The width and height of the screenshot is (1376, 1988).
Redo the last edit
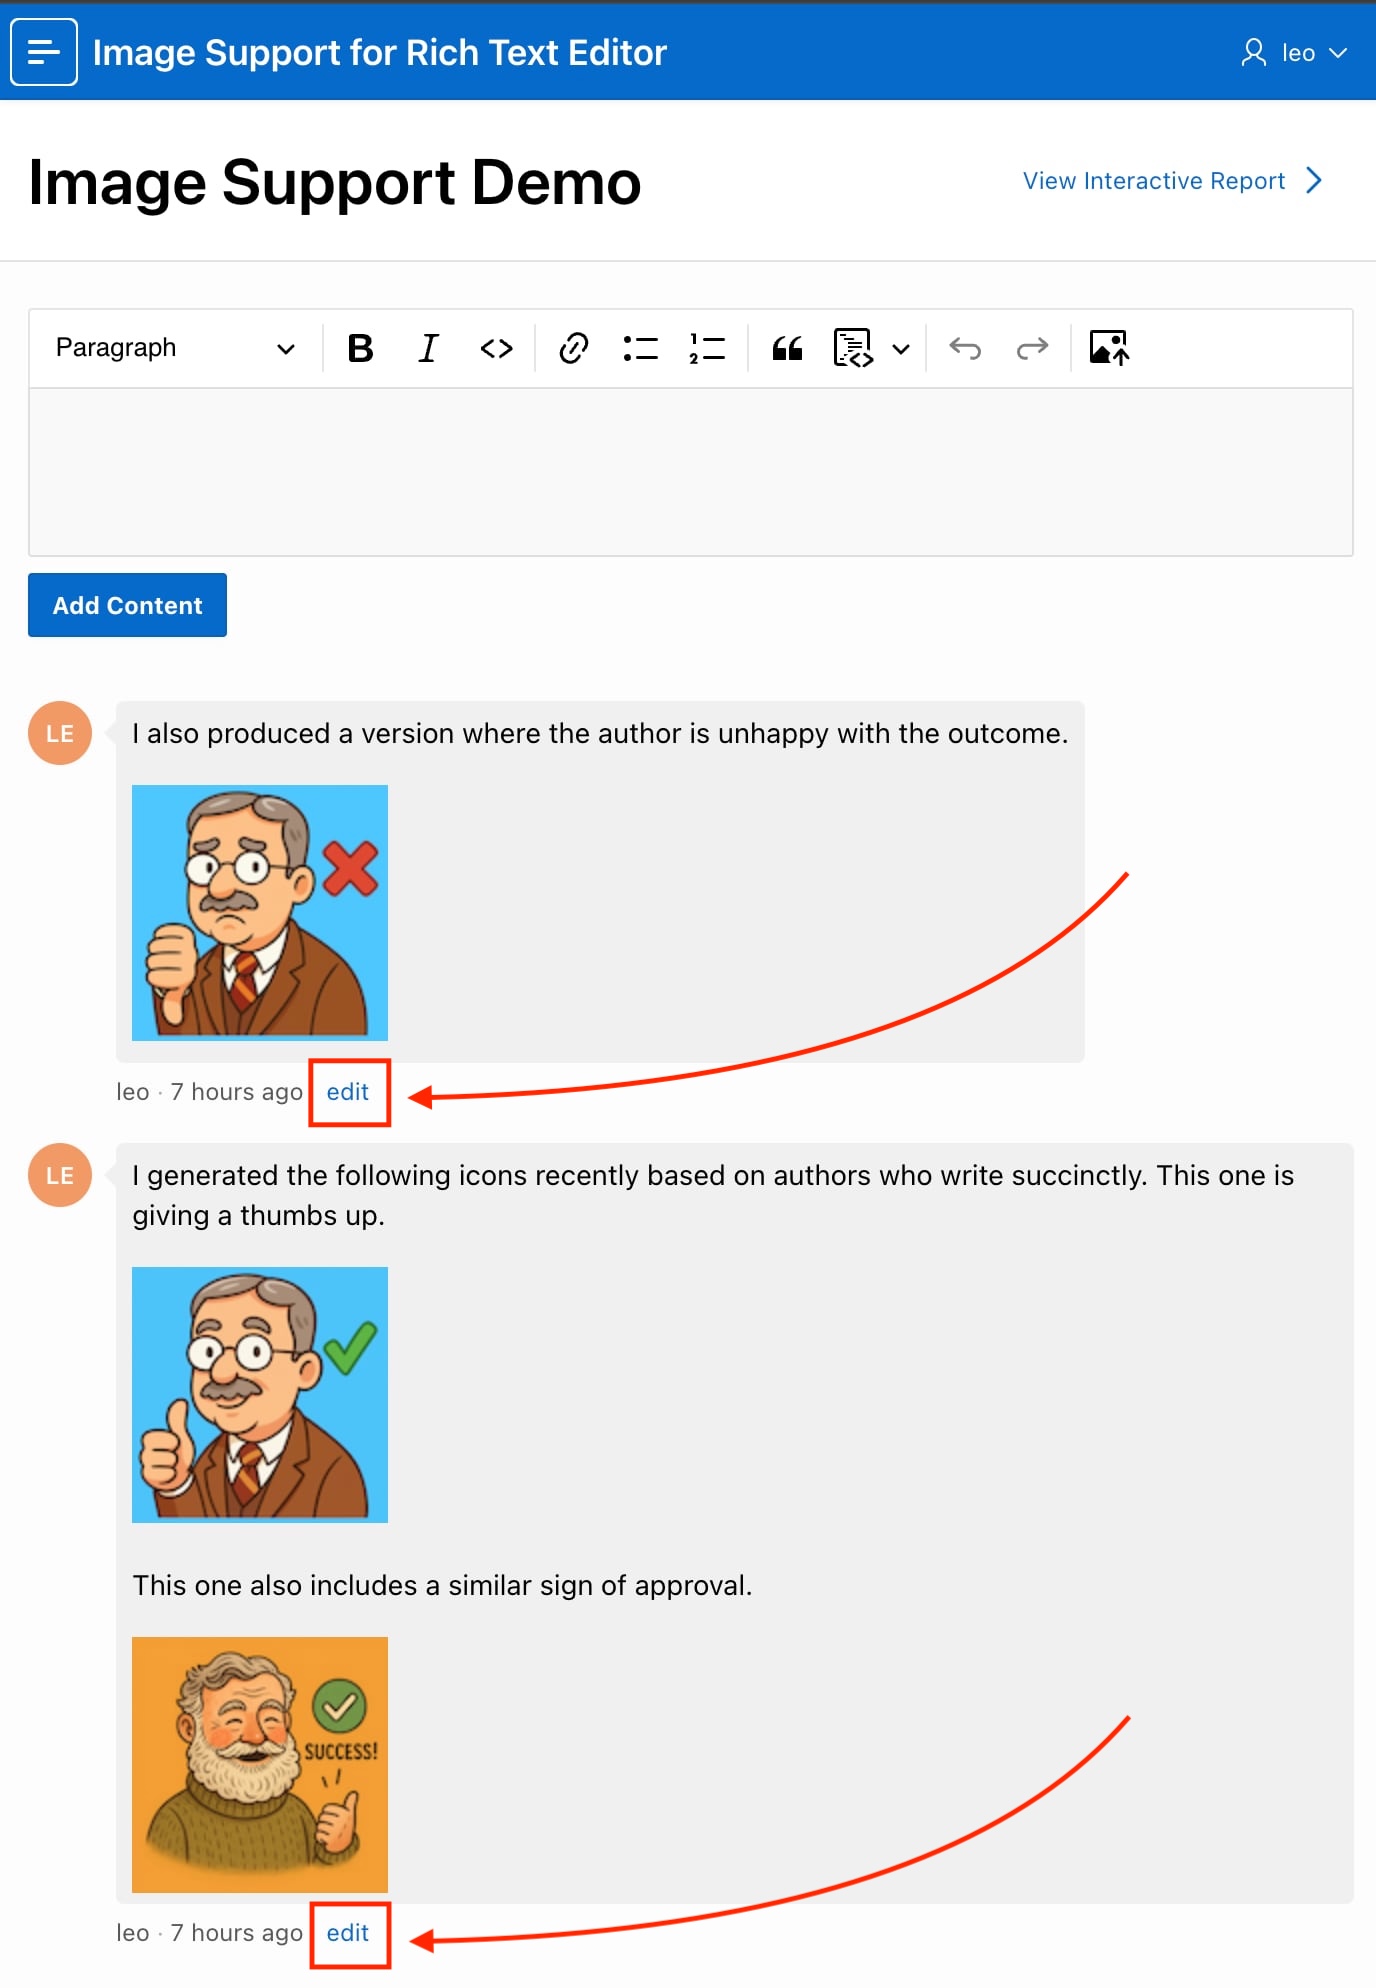pos(1032,348)
